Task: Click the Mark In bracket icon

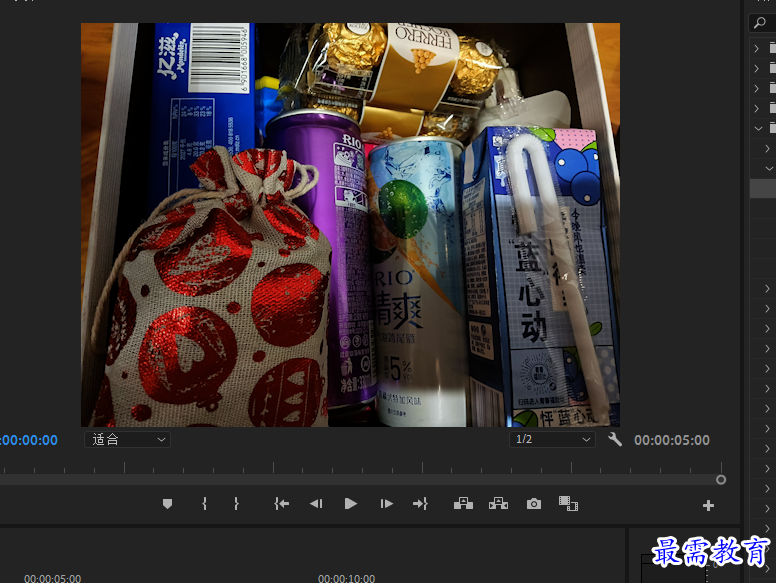Action: click(x=204, y=504)
